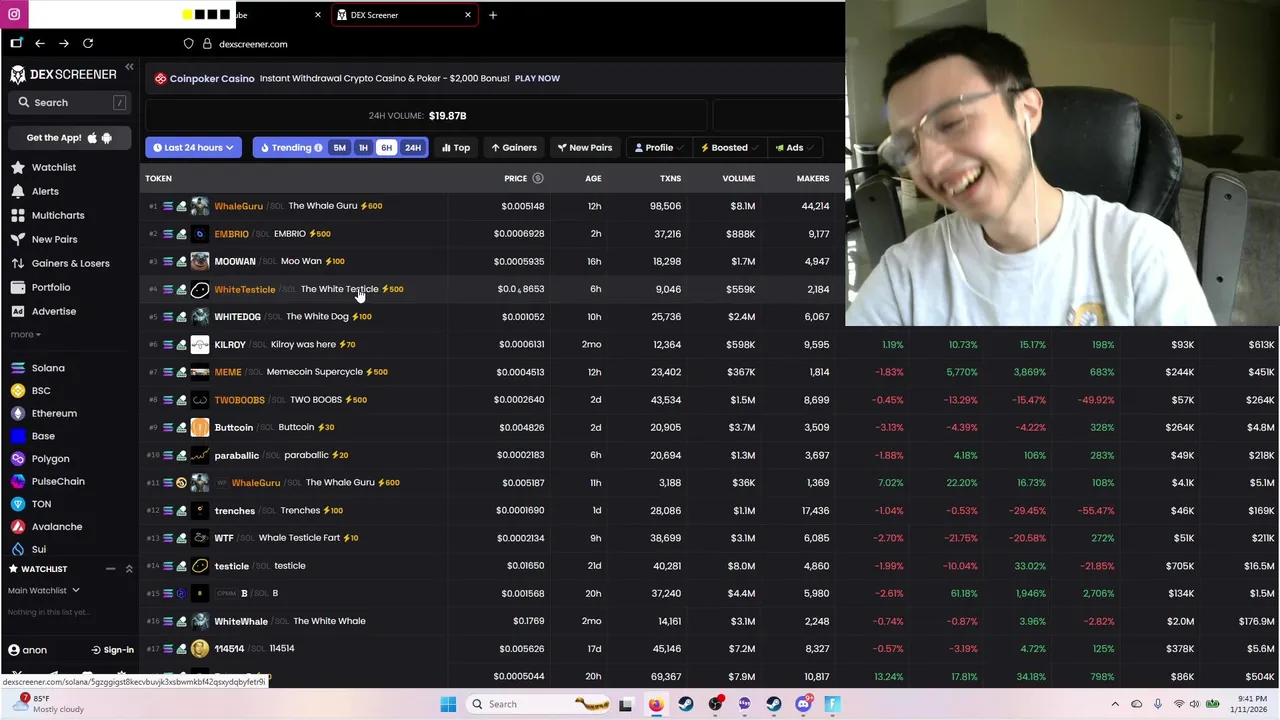
Task: Focus the sidebar Search field
Action: coord(69,102)
